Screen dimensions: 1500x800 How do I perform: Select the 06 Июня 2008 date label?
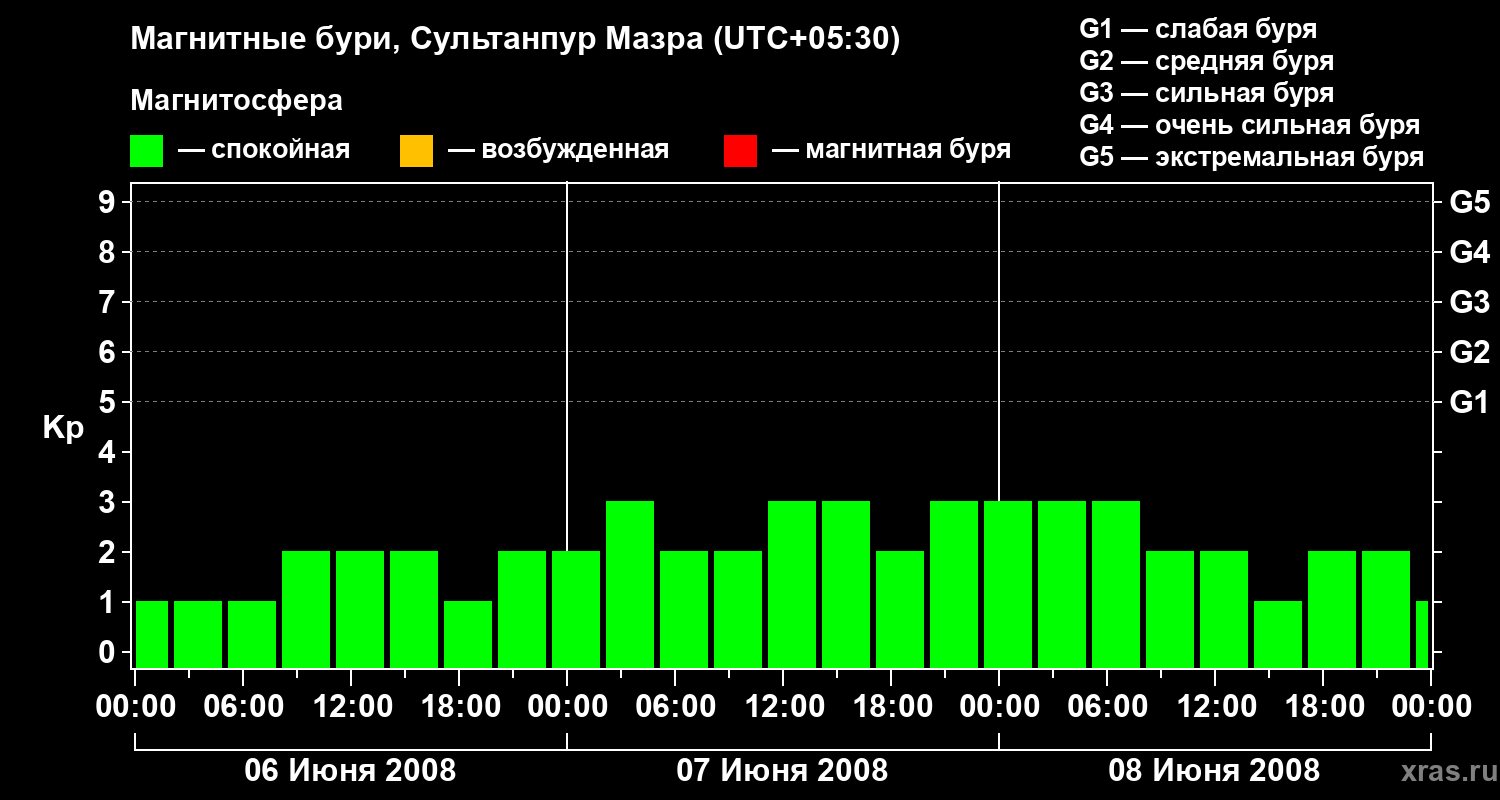[x=350, y=771]
